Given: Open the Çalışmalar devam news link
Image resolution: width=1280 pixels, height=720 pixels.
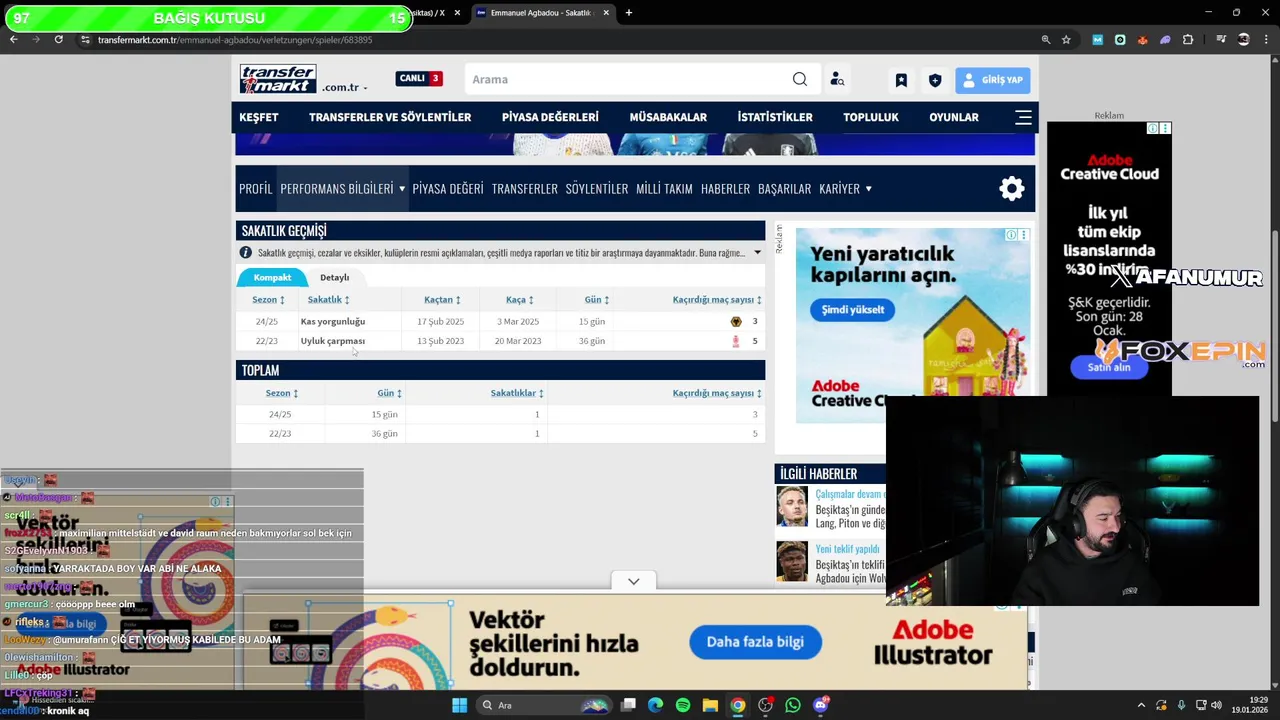Looking at the screenshot, I should point(849,494).
